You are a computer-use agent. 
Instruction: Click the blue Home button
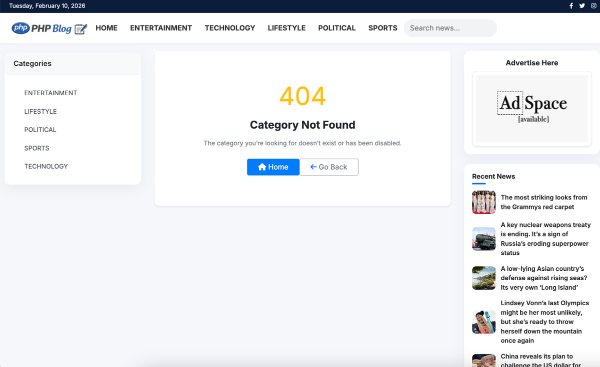click(x=273, y=167)
